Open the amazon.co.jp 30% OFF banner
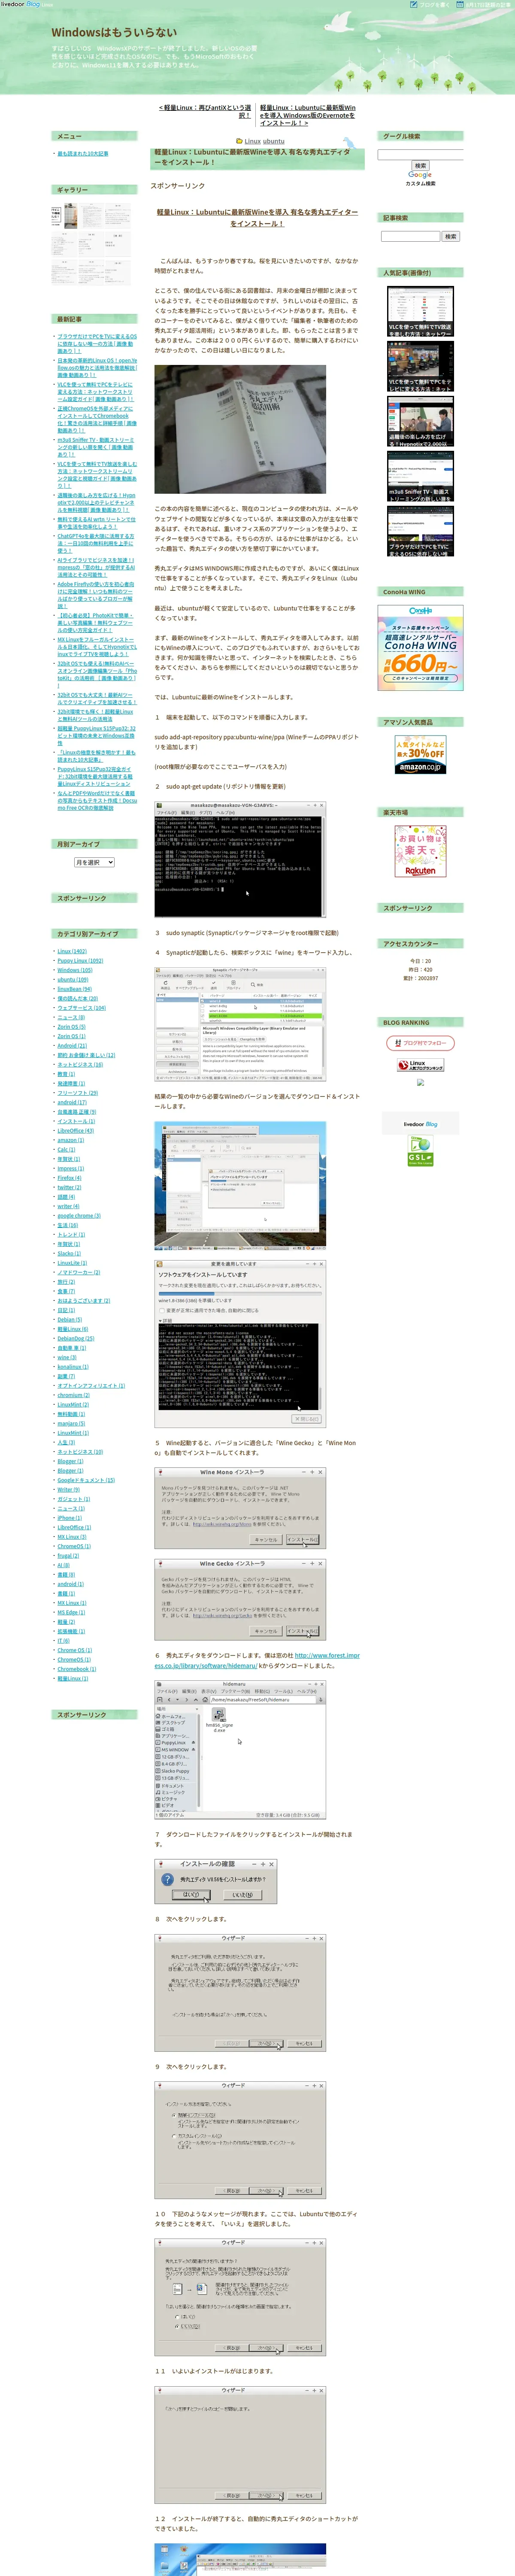515x2576 pixels. click(x=420, y=756)
